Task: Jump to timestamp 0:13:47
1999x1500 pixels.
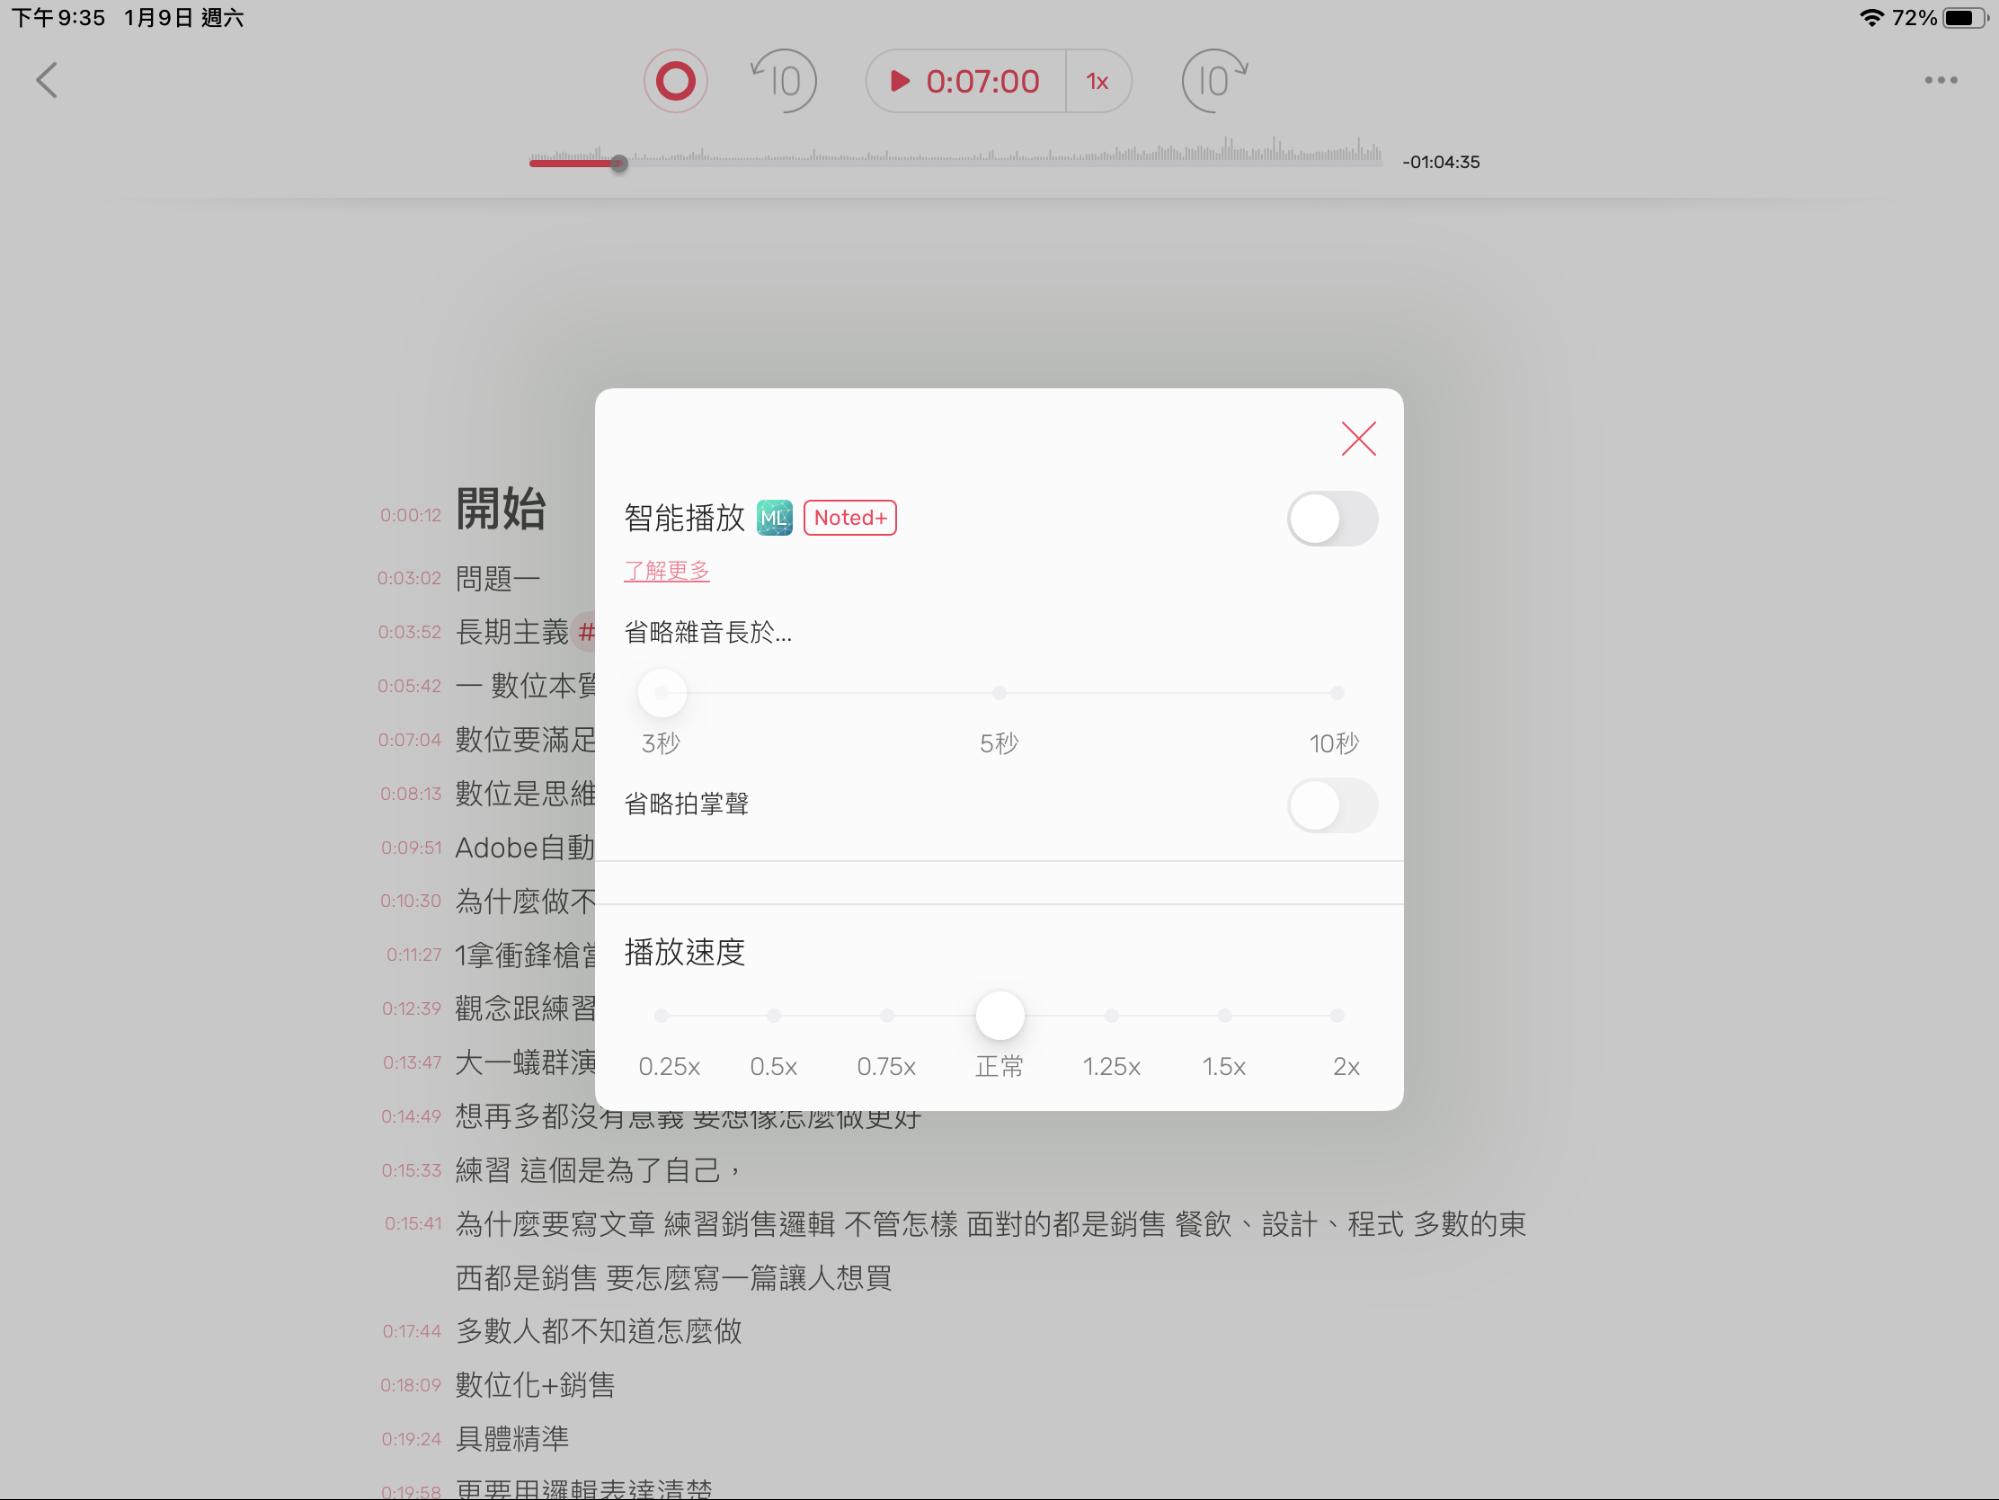Action: click(x=412, y=1063)
